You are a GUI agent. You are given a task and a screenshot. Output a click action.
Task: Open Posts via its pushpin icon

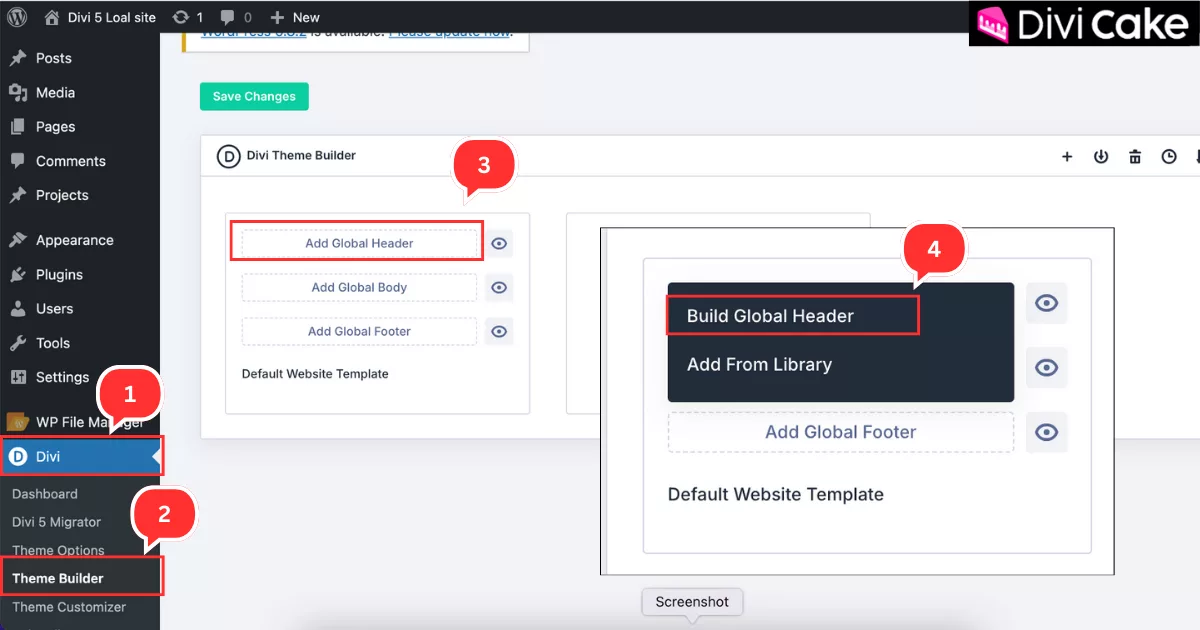click(x=17, y=58)
